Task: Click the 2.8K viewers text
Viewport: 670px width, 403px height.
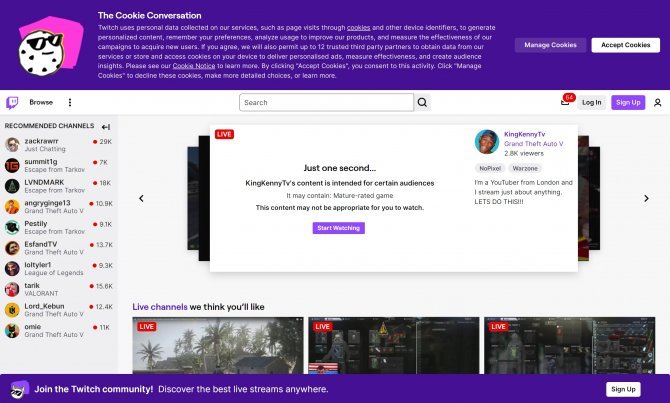Action: pos(524,153)
